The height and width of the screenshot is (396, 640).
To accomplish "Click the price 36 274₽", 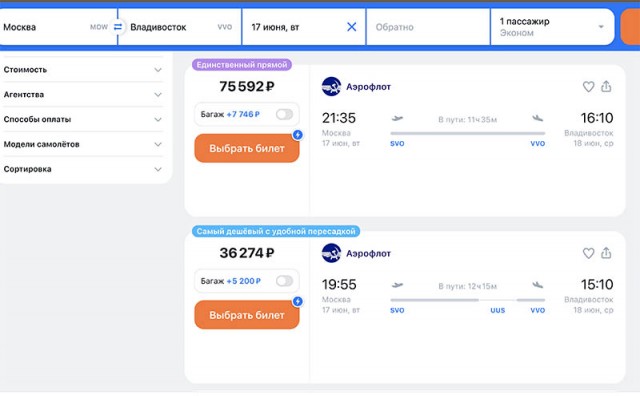I will coord(247,253).
